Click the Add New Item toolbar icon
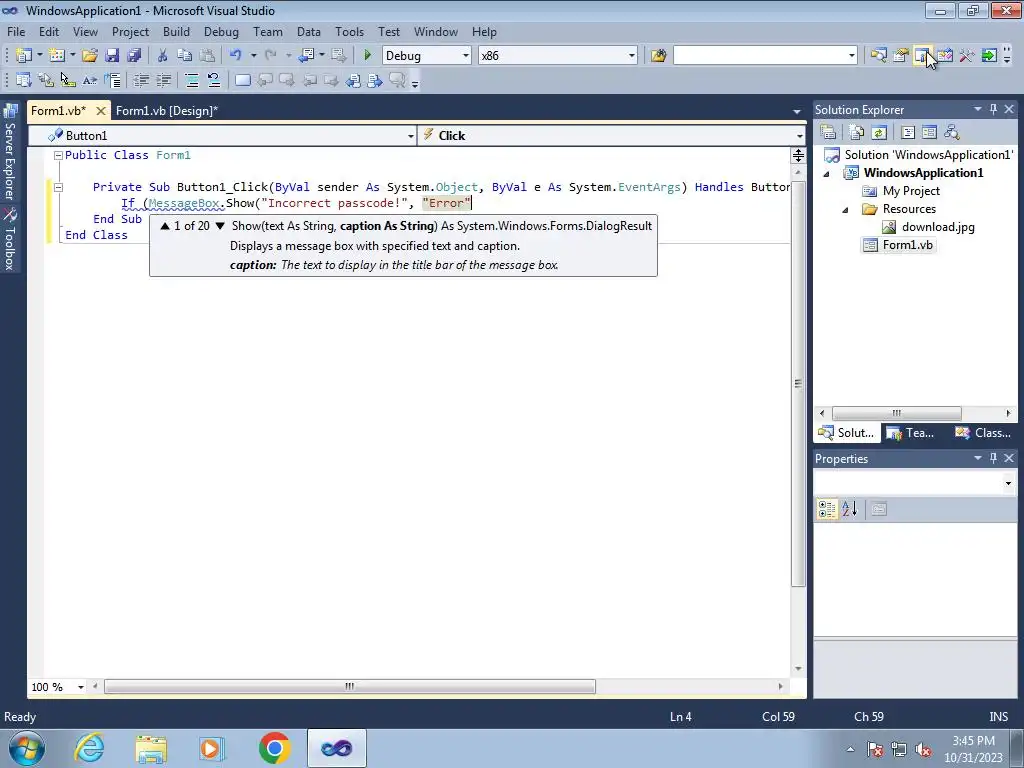 (x=57, y=56)
